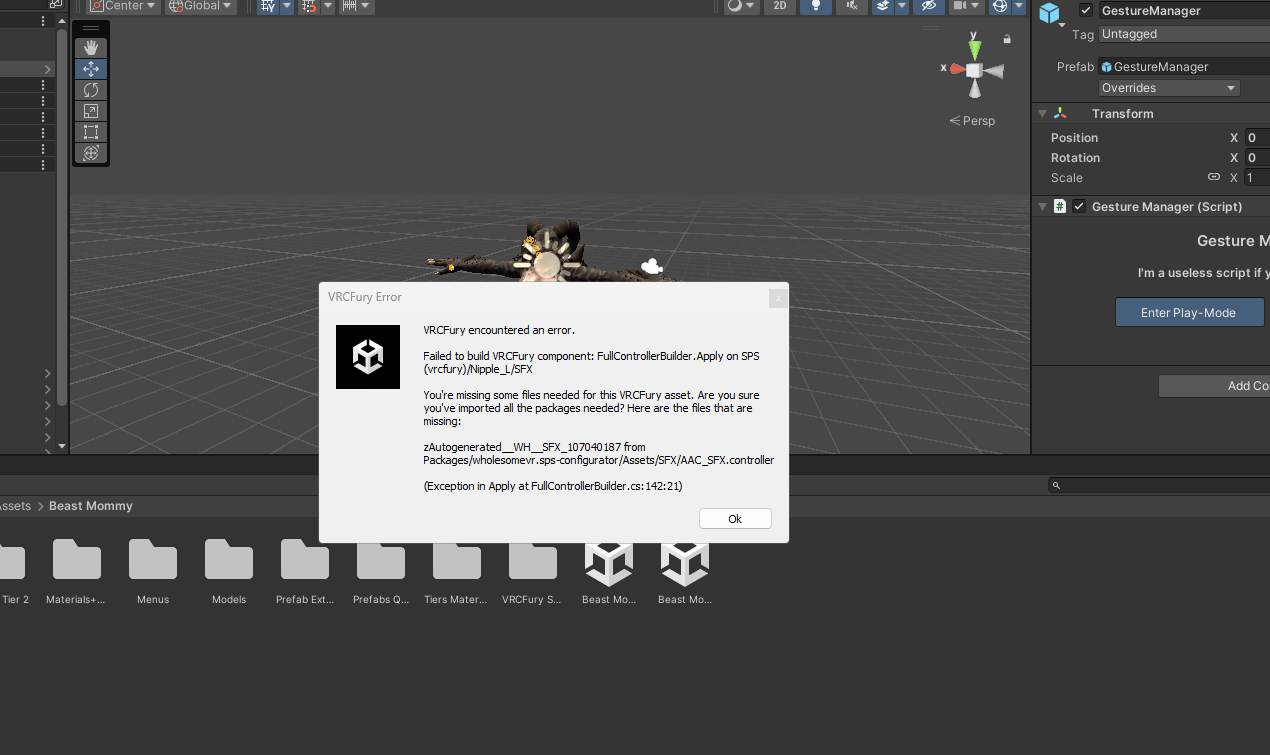Toggle grid snapping icon in scene toolbar

(268, 6)
